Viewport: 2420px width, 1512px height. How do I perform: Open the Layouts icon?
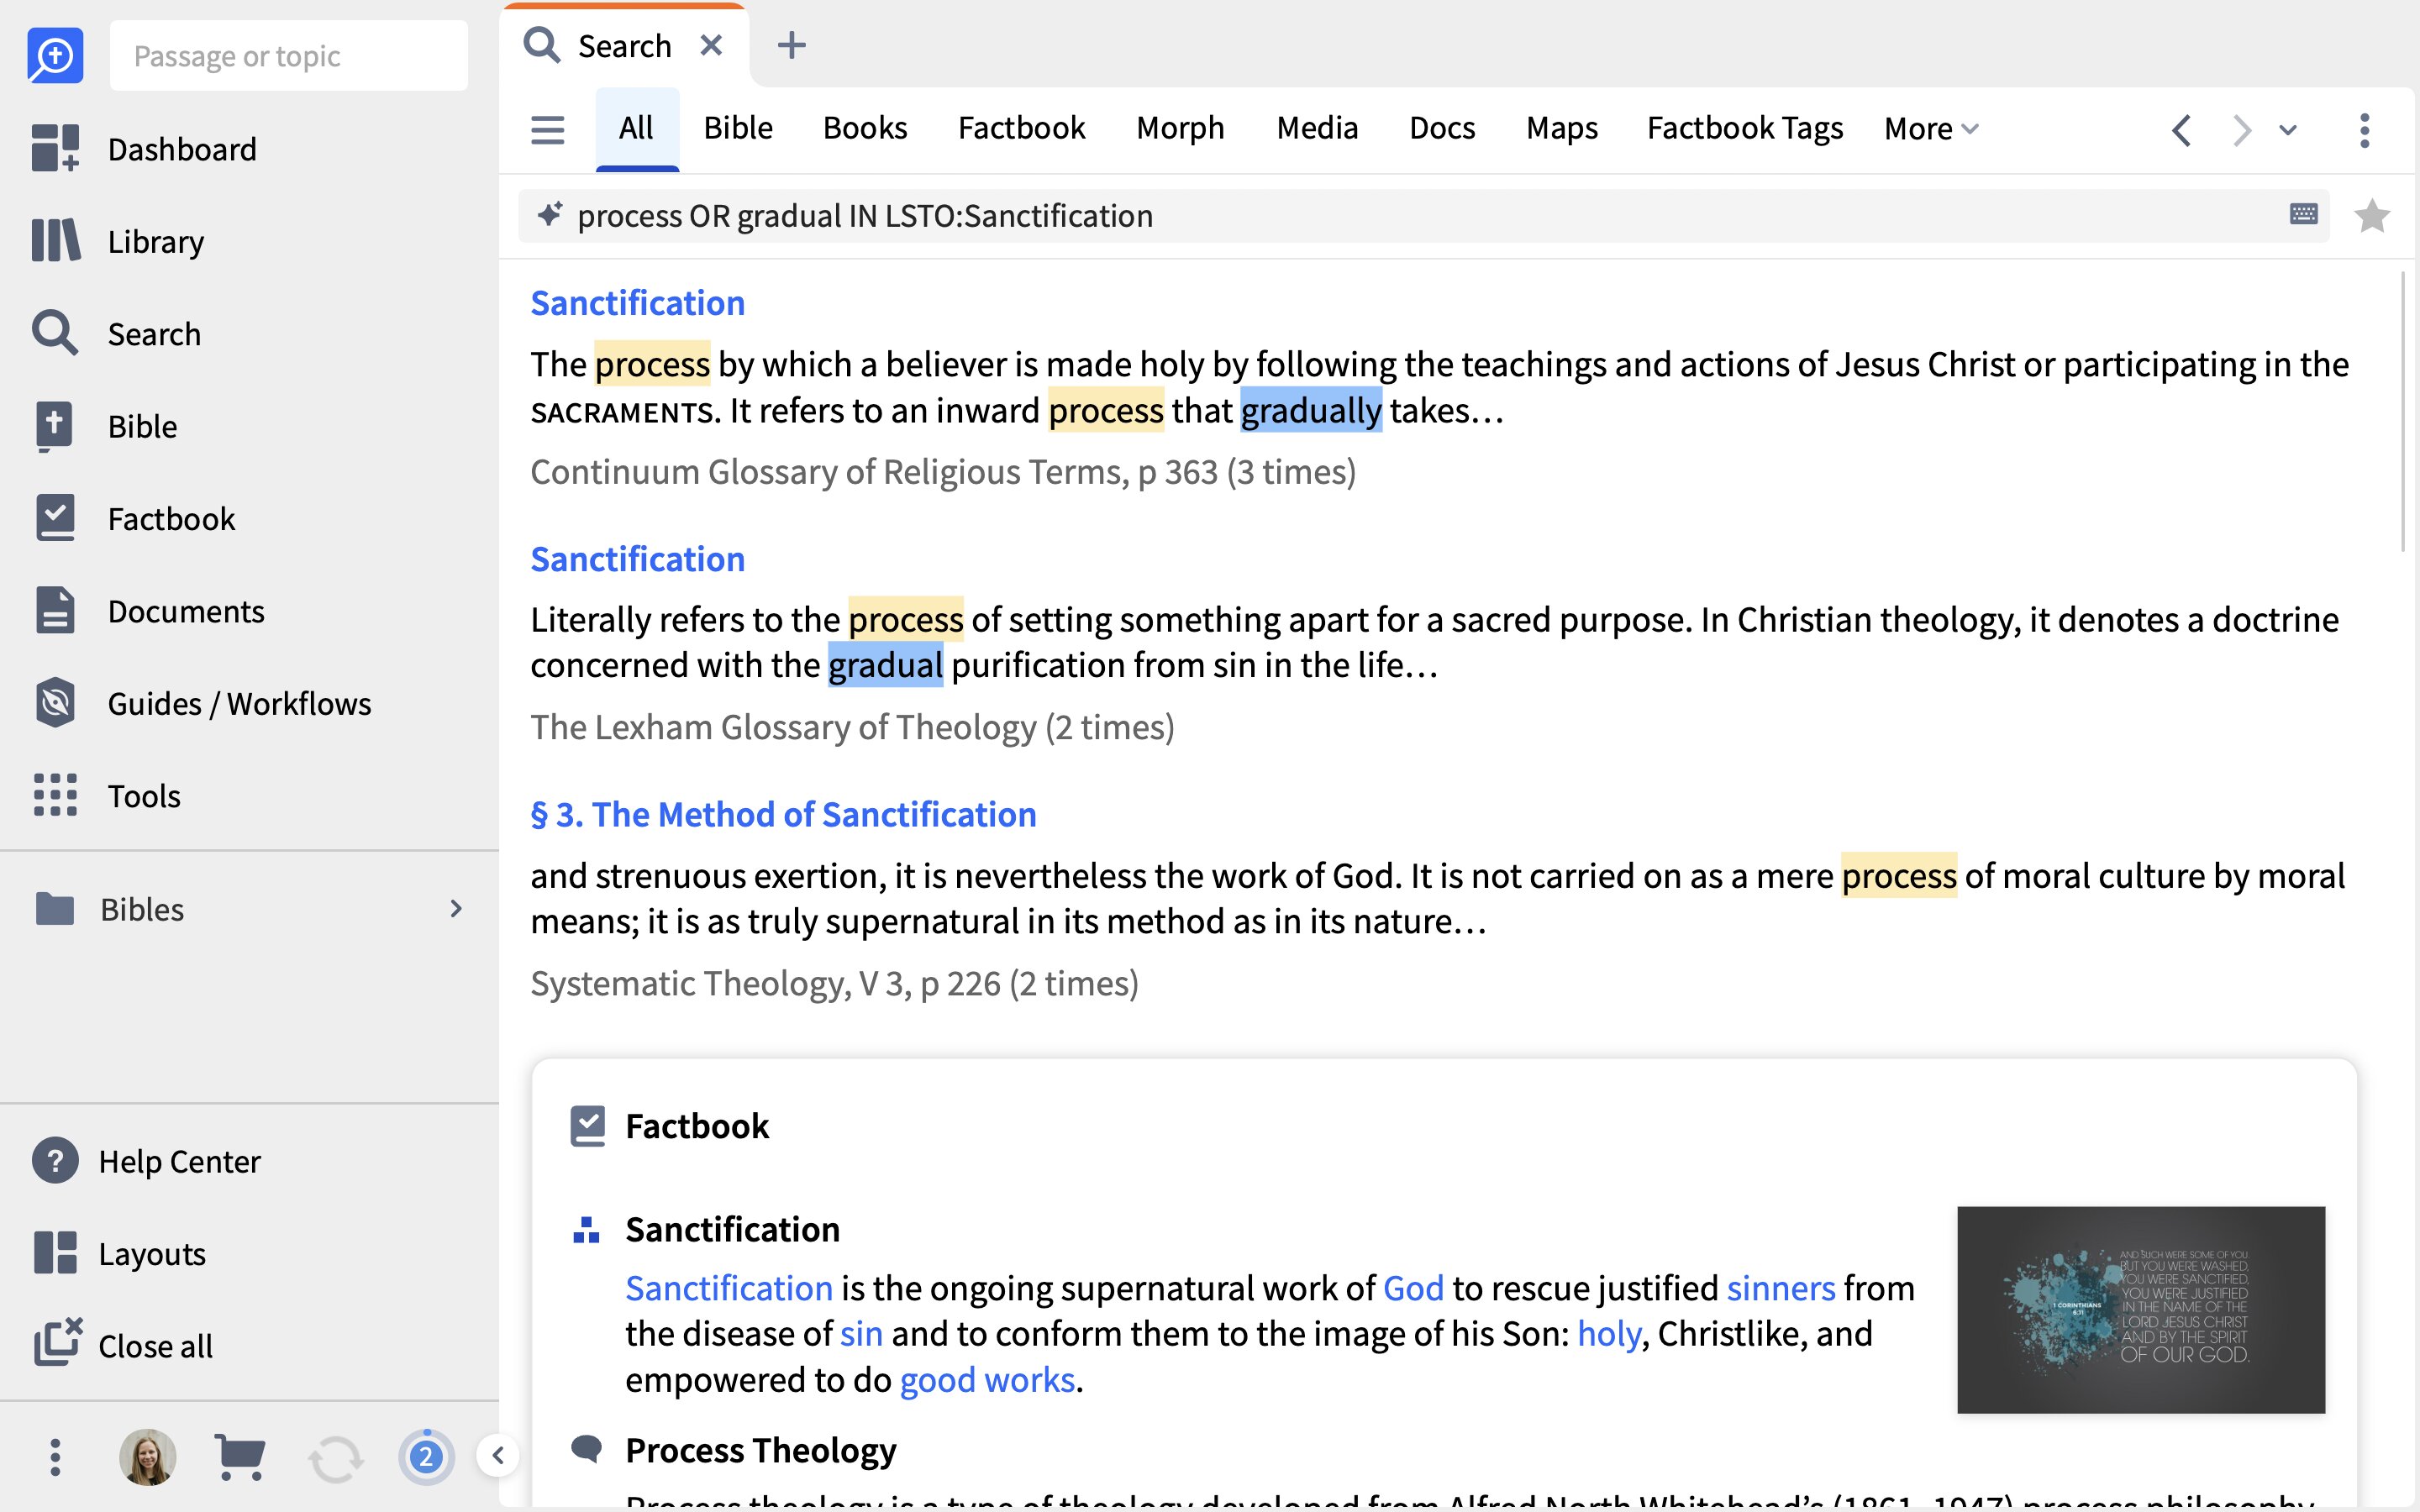55,1253
